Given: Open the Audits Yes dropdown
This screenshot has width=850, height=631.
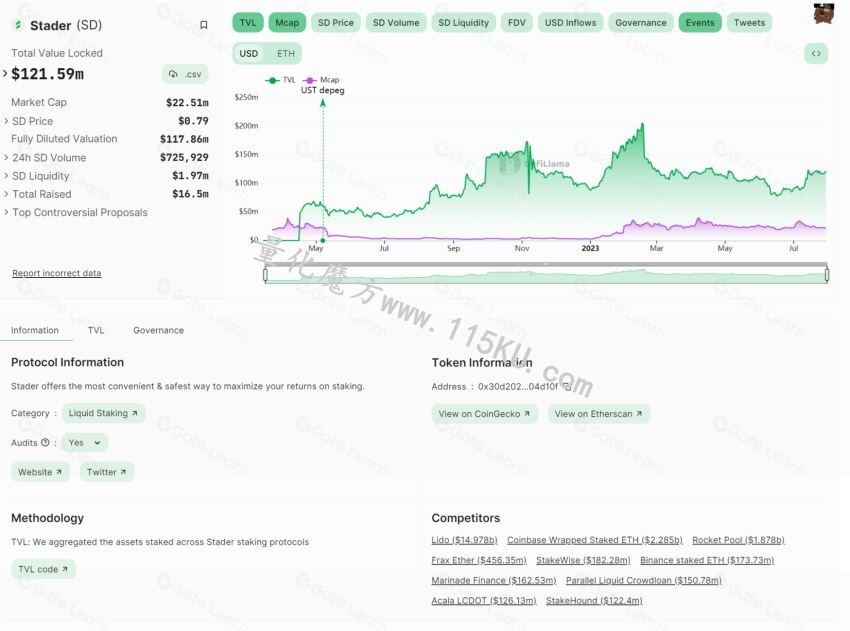Looking at the screenshot, I should [x=85, y=443].
